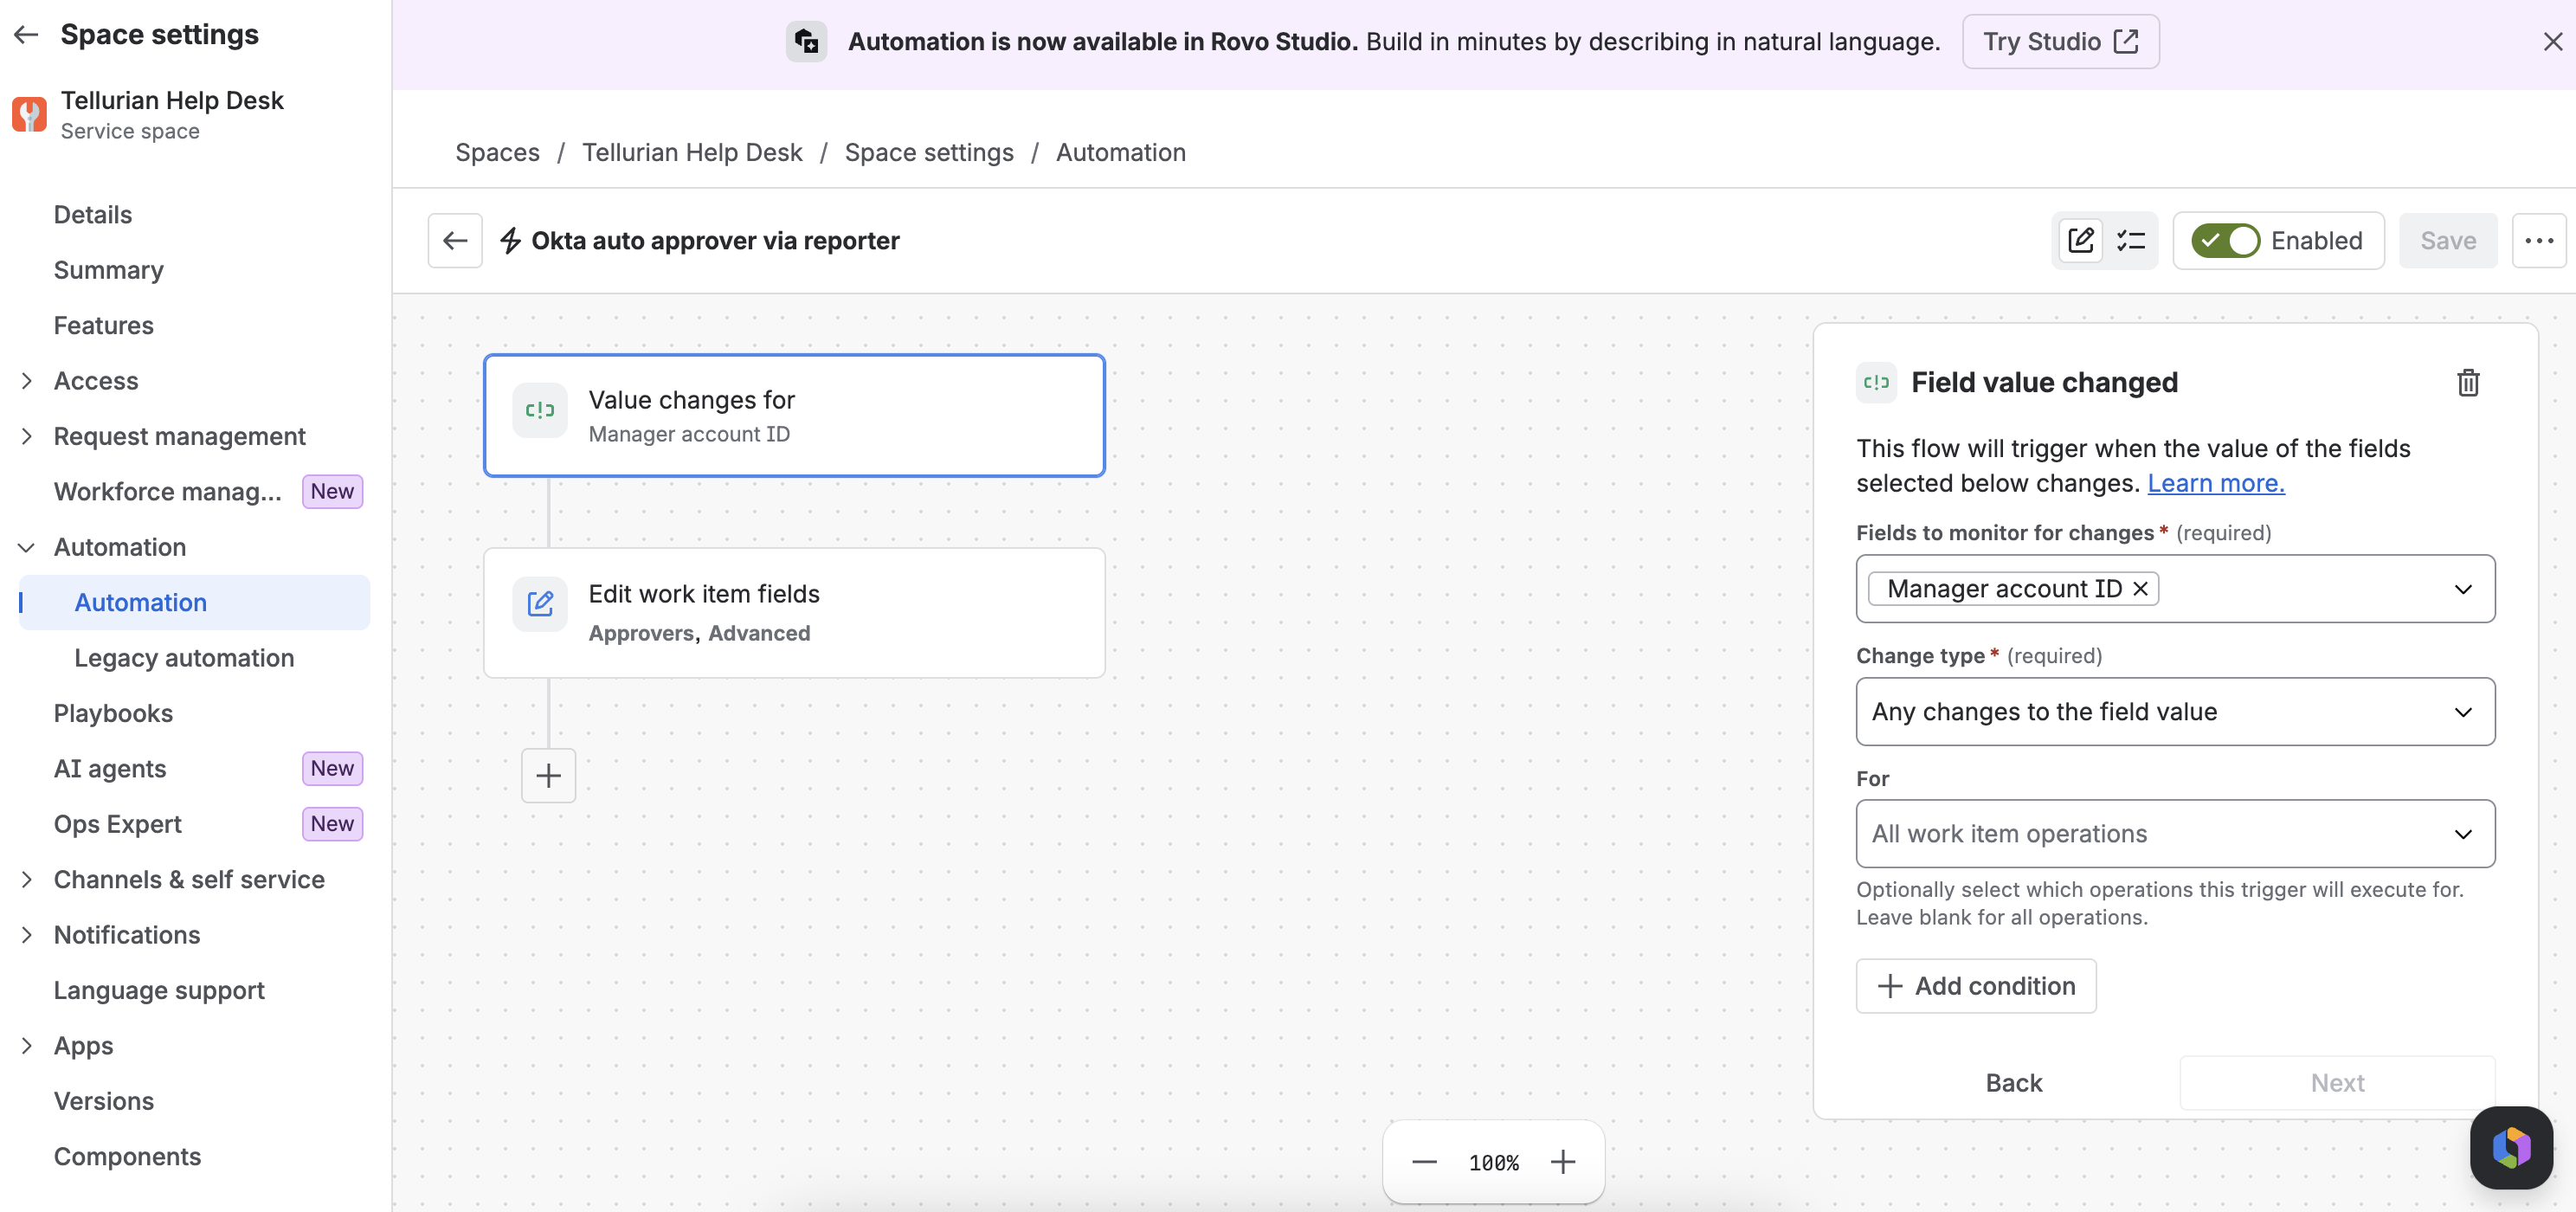
Task: Expand the Access section
Action: coord(26,381)
